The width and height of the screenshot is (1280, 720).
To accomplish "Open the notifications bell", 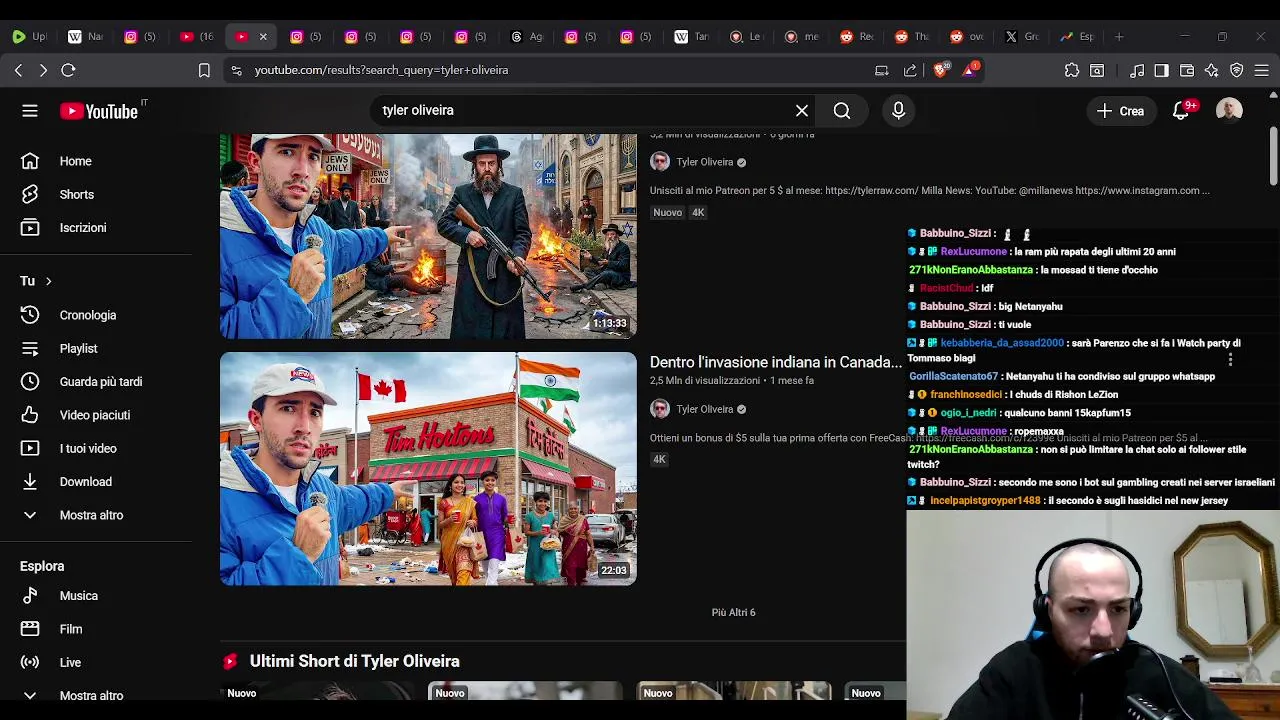I will coord(1181,111).
